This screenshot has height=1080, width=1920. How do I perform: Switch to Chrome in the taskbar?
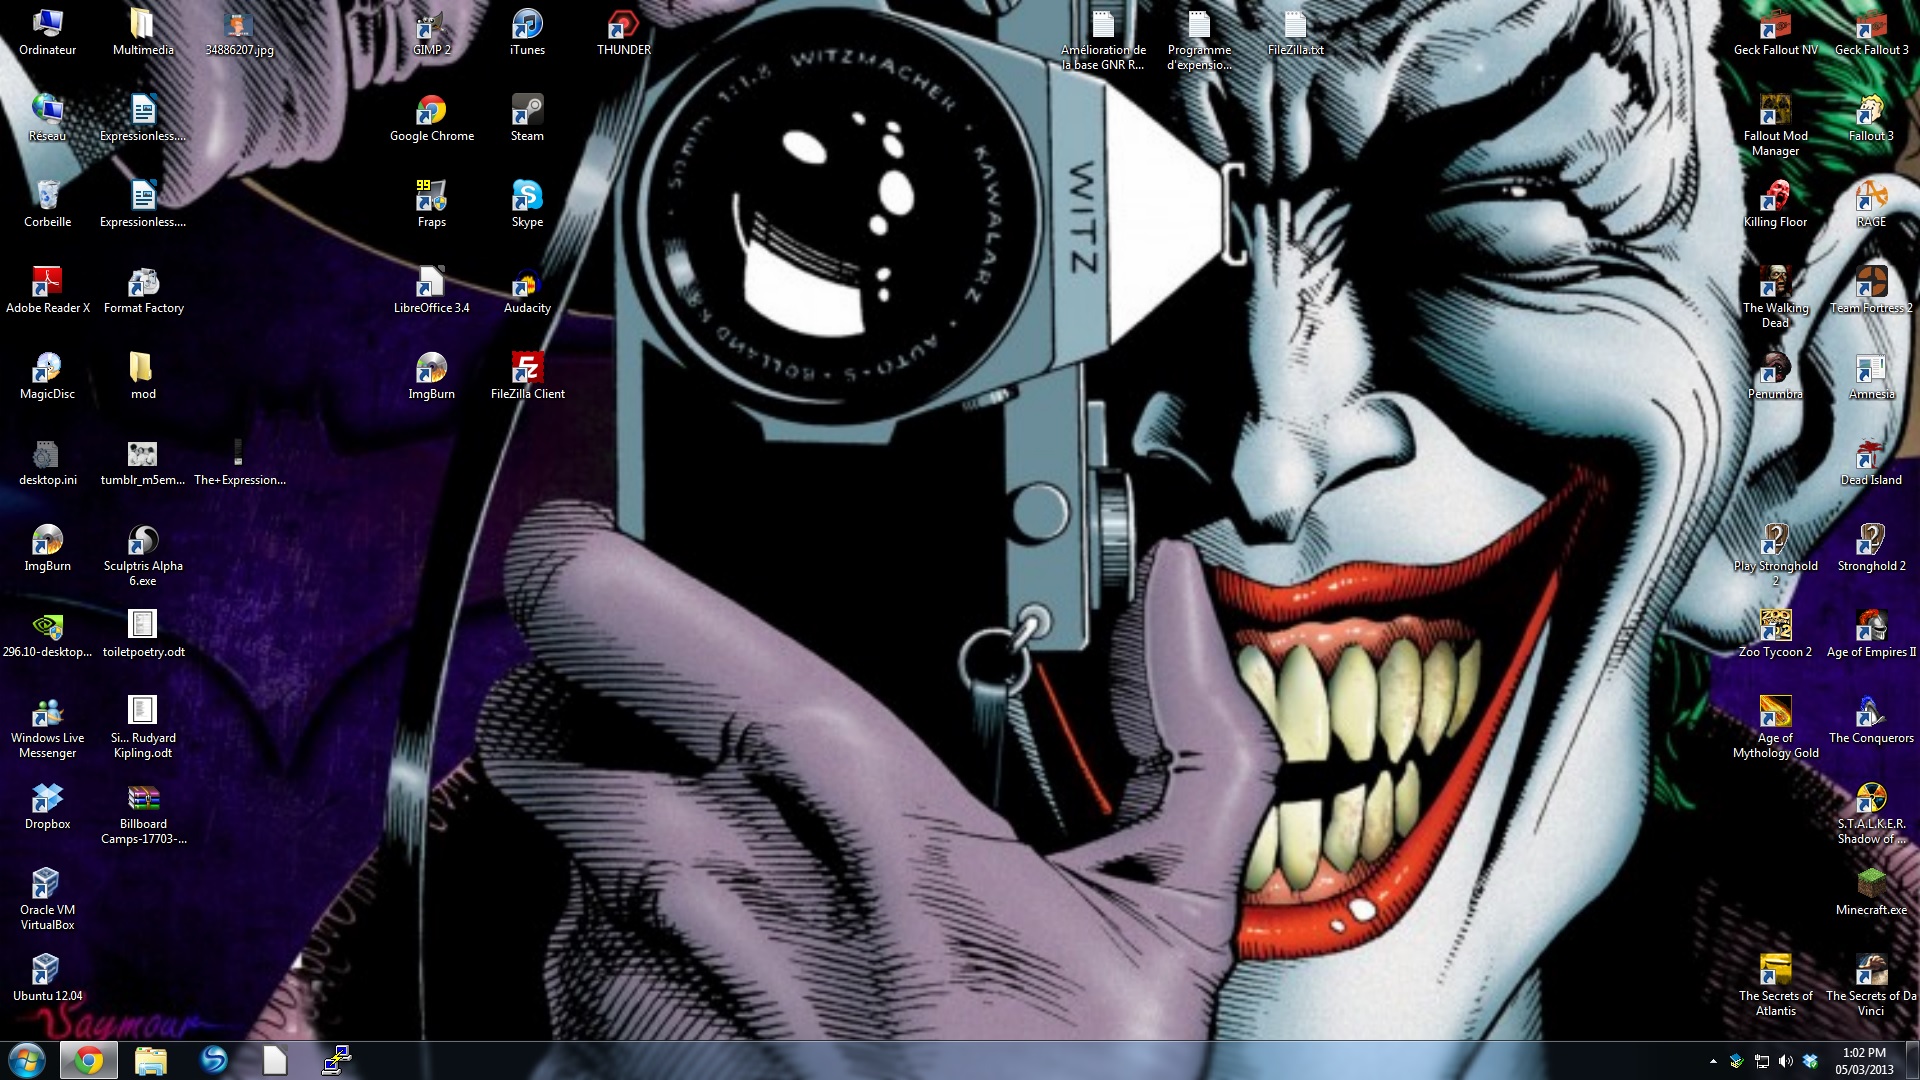click(89, 1060)
